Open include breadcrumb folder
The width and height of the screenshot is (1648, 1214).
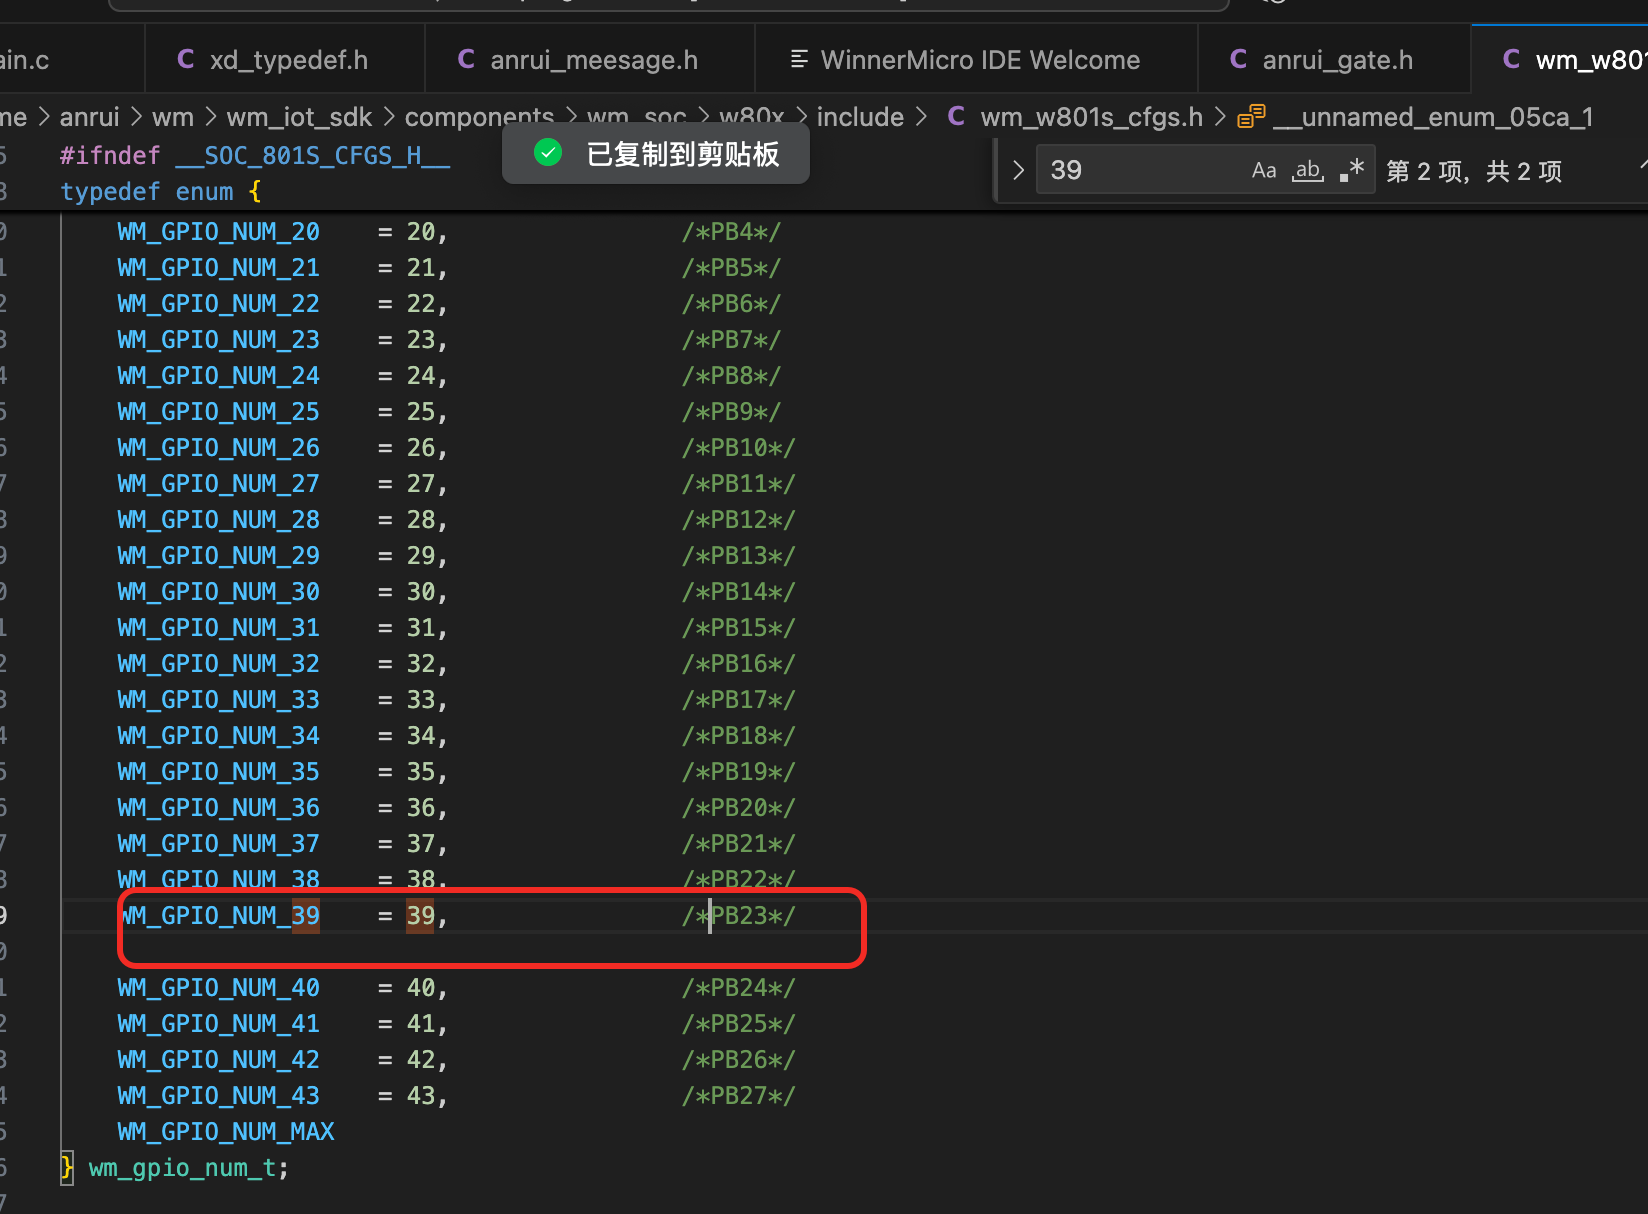tap(860, 117)
